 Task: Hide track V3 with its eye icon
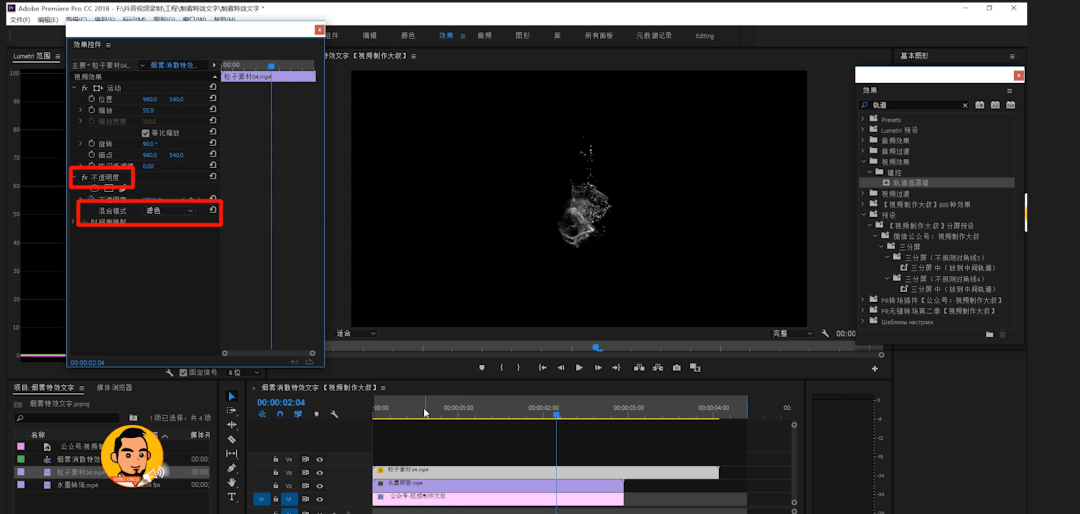click(x=320, y=473)
